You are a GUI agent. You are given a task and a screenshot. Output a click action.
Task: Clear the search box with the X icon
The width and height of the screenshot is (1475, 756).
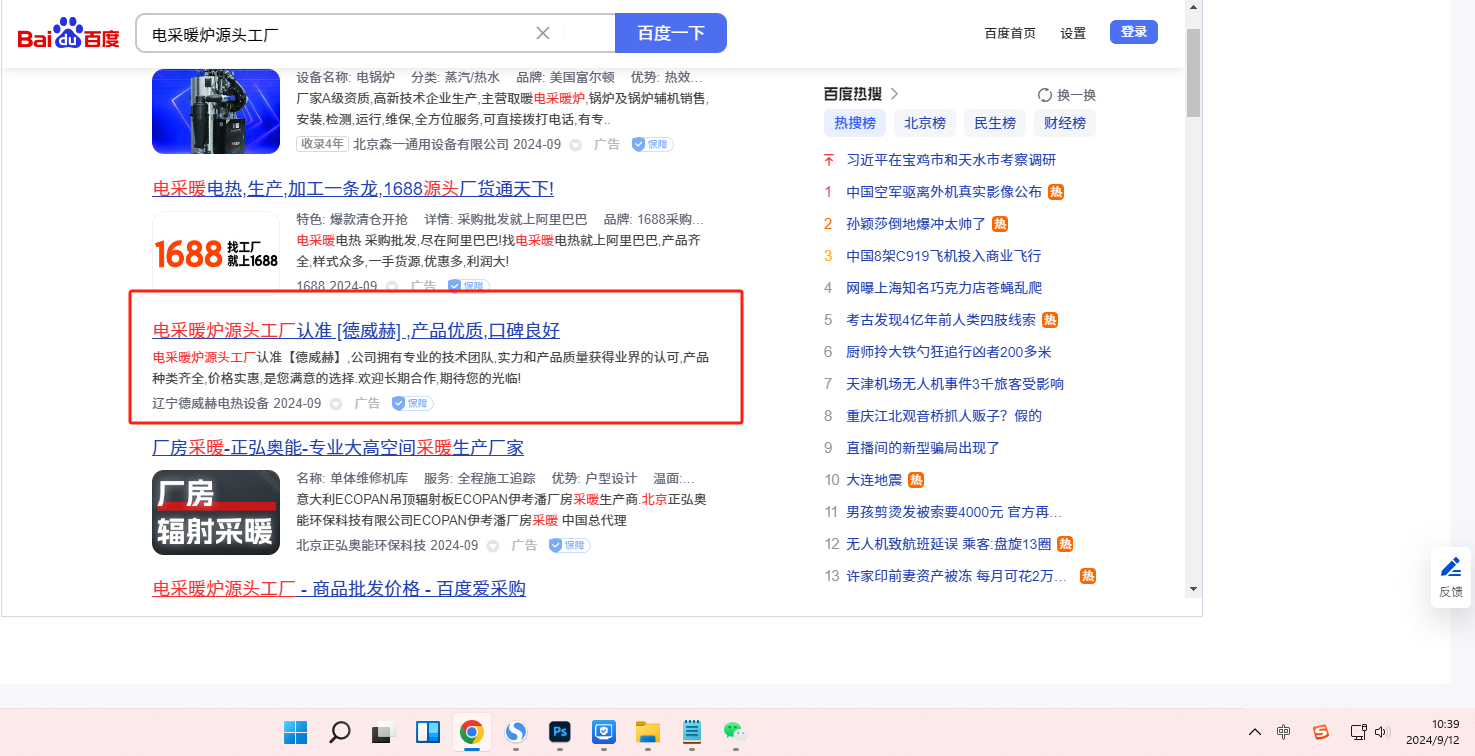coord(543,33)
